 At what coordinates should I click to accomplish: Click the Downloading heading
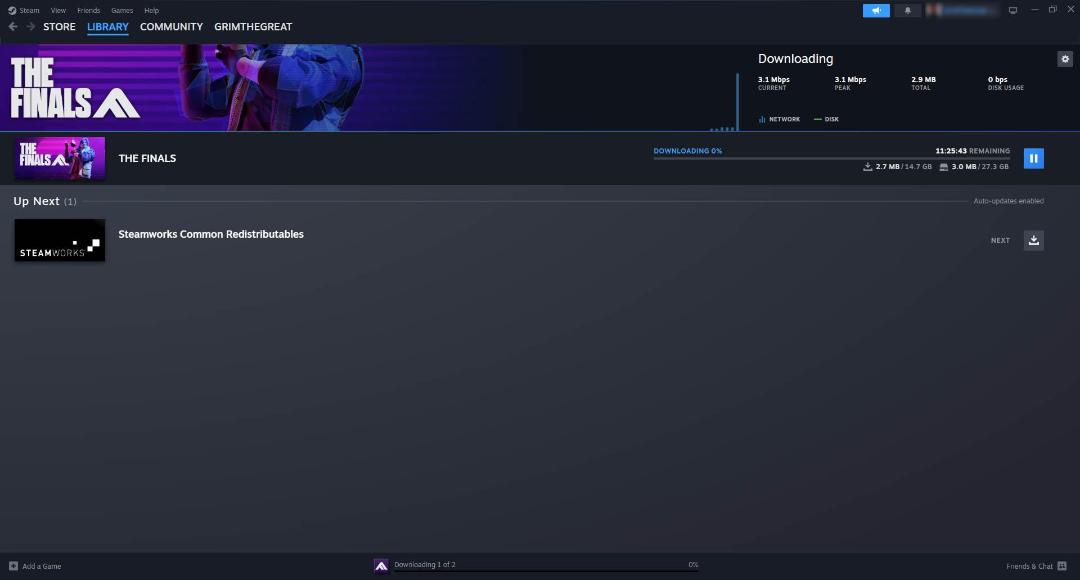(796, 59)
